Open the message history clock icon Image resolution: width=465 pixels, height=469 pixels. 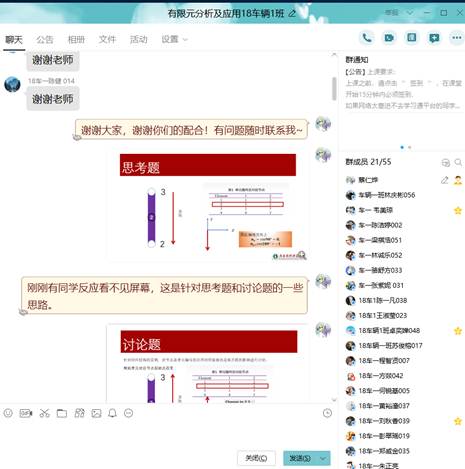pos(327,413)
